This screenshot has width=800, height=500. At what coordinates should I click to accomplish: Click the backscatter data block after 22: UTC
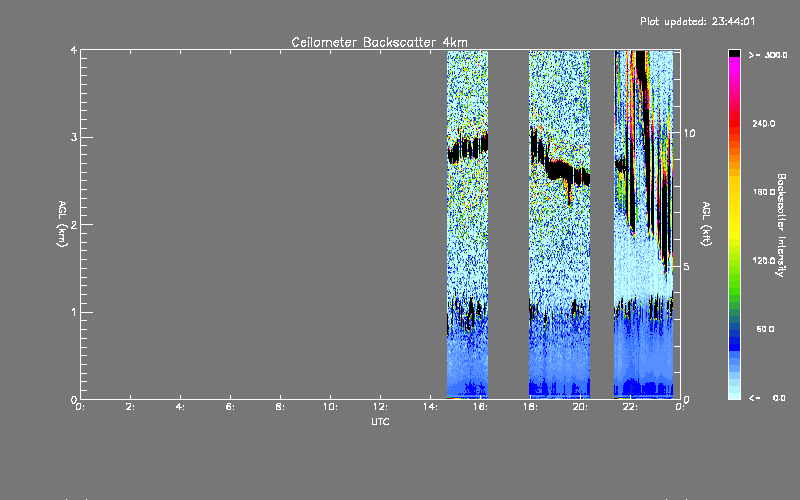coord(644,224)
